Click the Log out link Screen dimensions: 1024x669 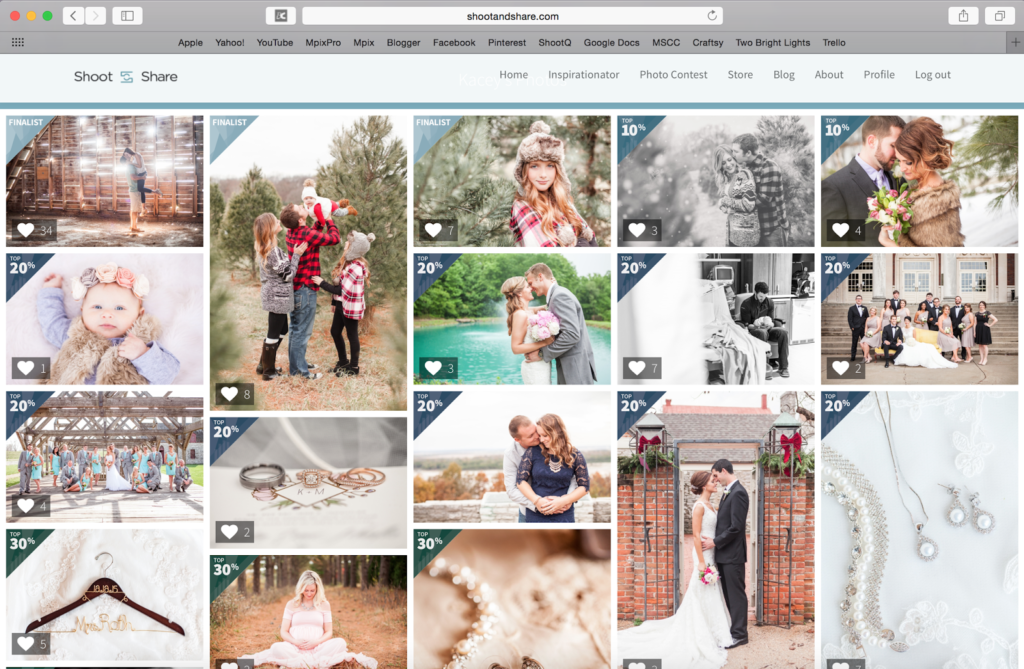click(932, 75)
